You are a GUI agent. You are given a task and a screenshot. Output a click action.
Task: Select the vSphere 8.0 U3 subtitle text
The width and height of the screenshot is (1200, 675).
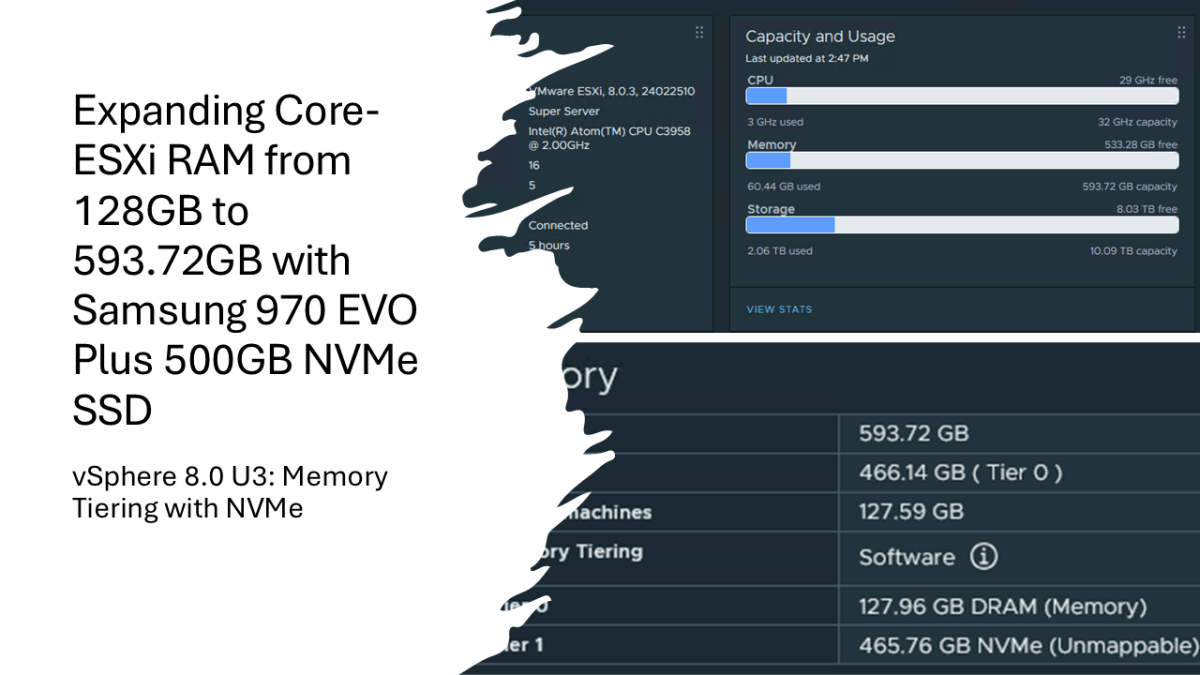pos(230,492)
